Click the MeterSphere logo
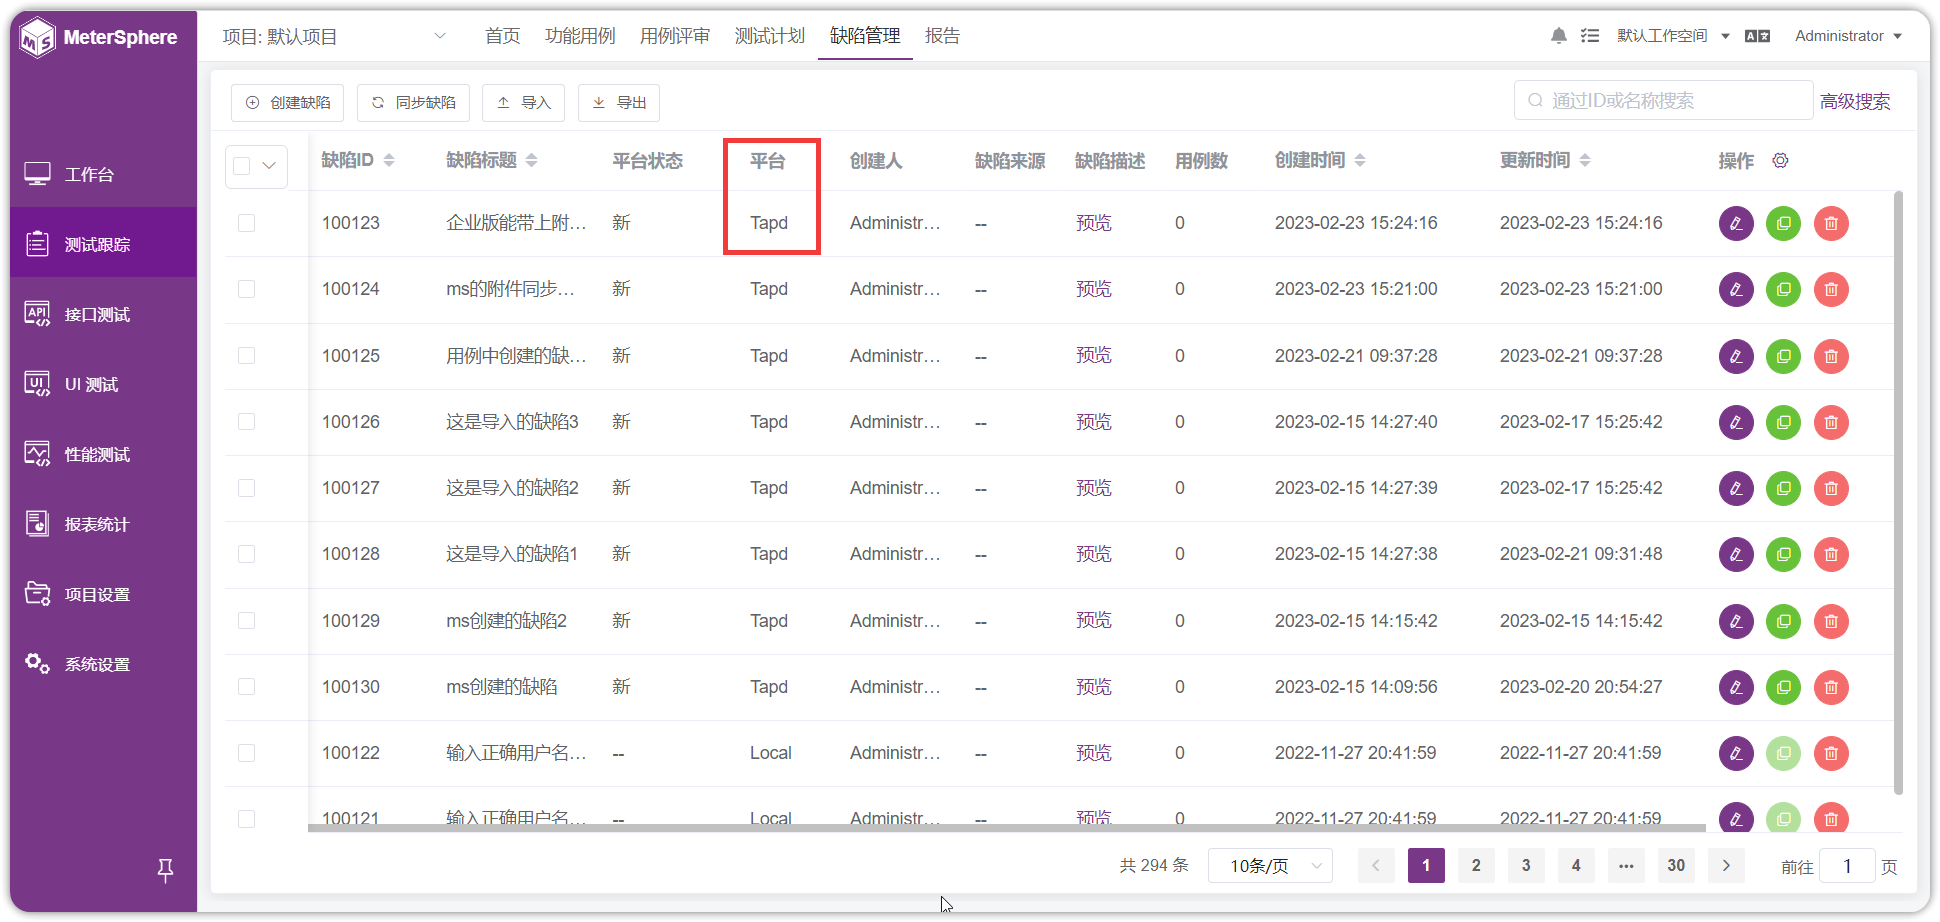 point(99,38)
